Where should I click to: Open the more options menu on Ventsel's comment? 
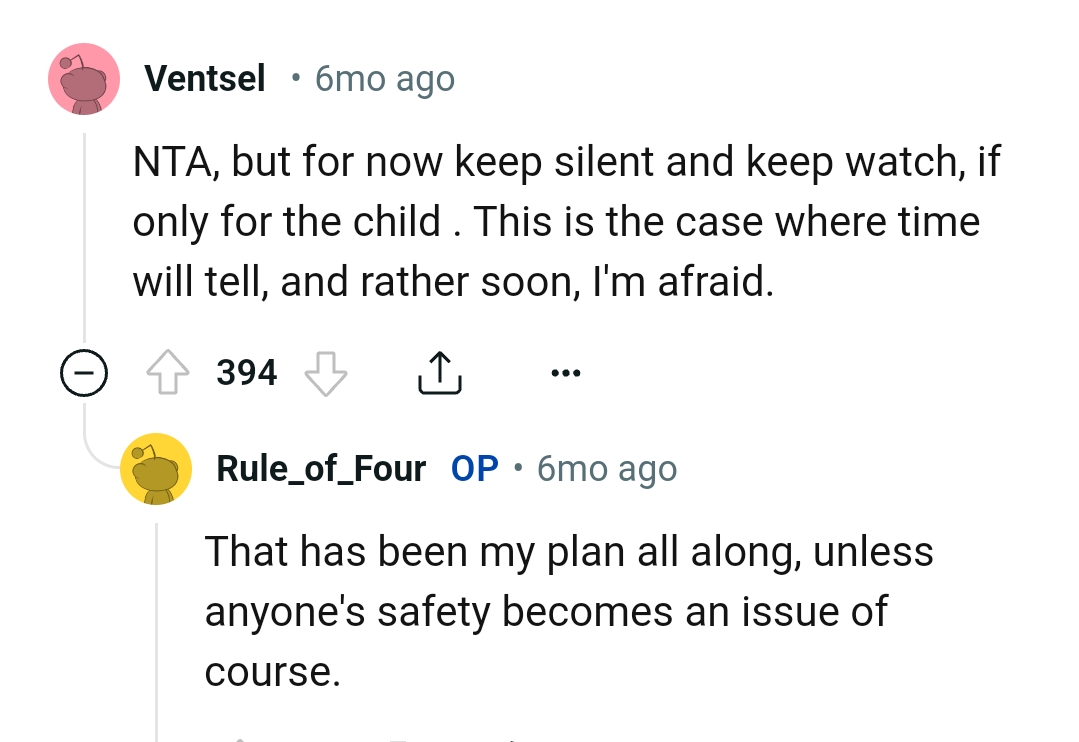click(566, 371)
